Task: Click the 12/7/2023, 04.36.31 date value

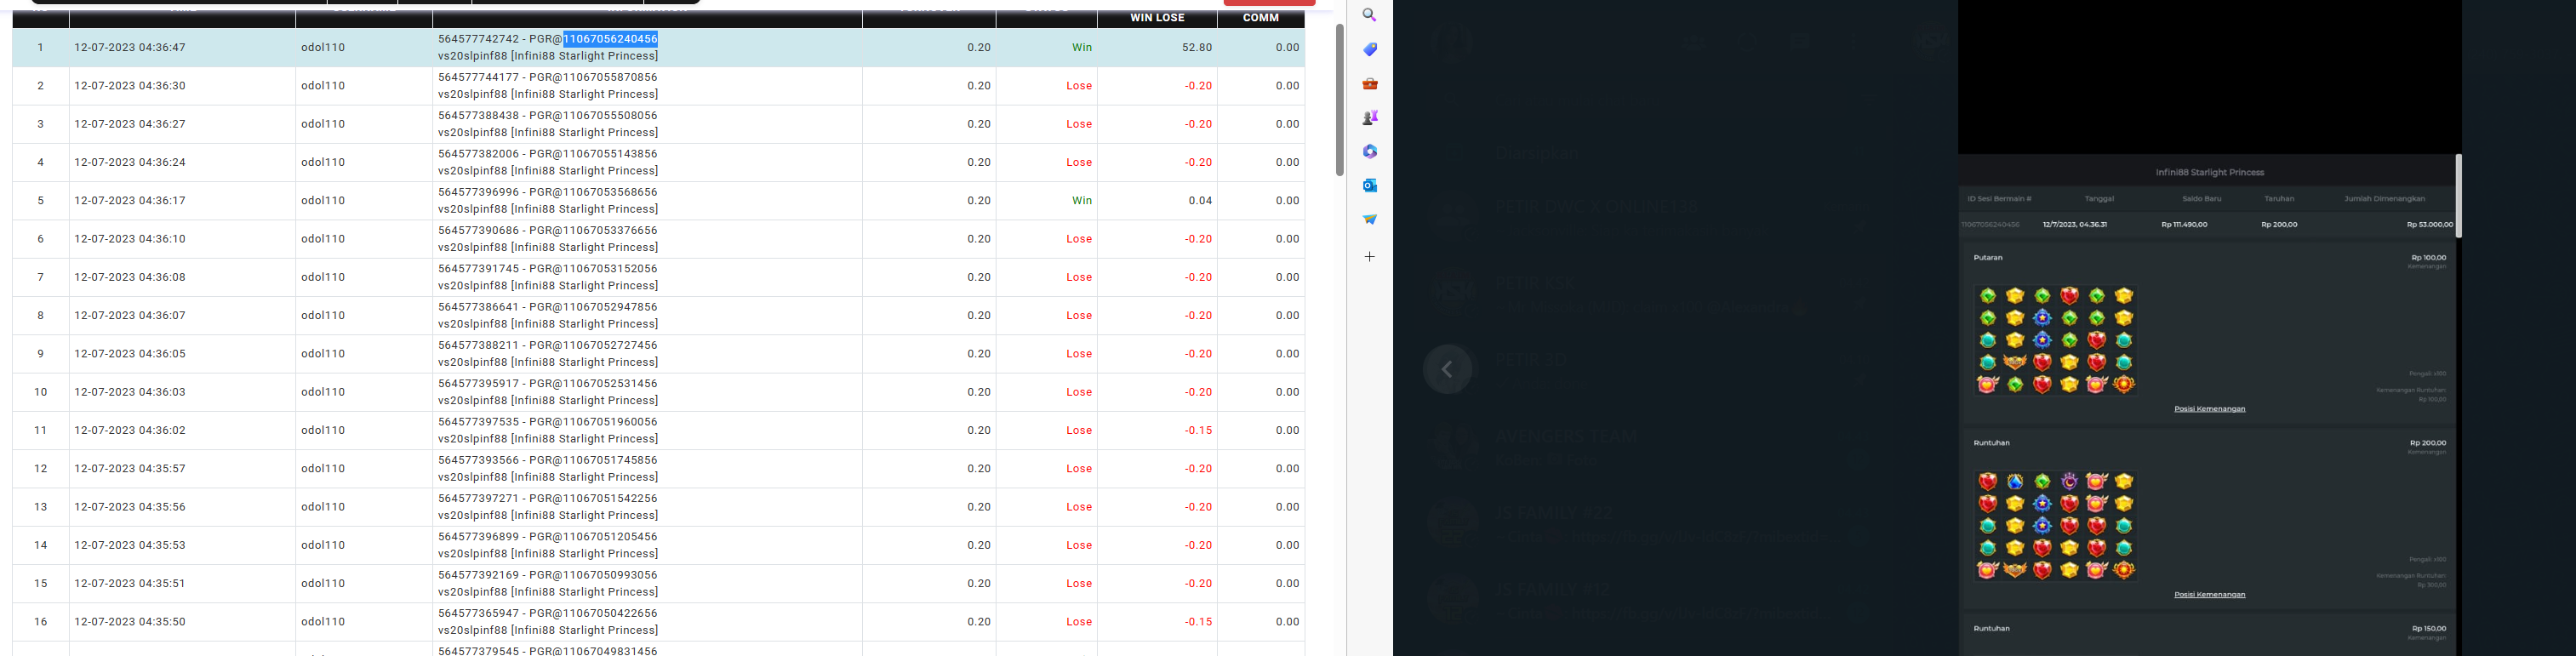Action: tap(2075, 225)
